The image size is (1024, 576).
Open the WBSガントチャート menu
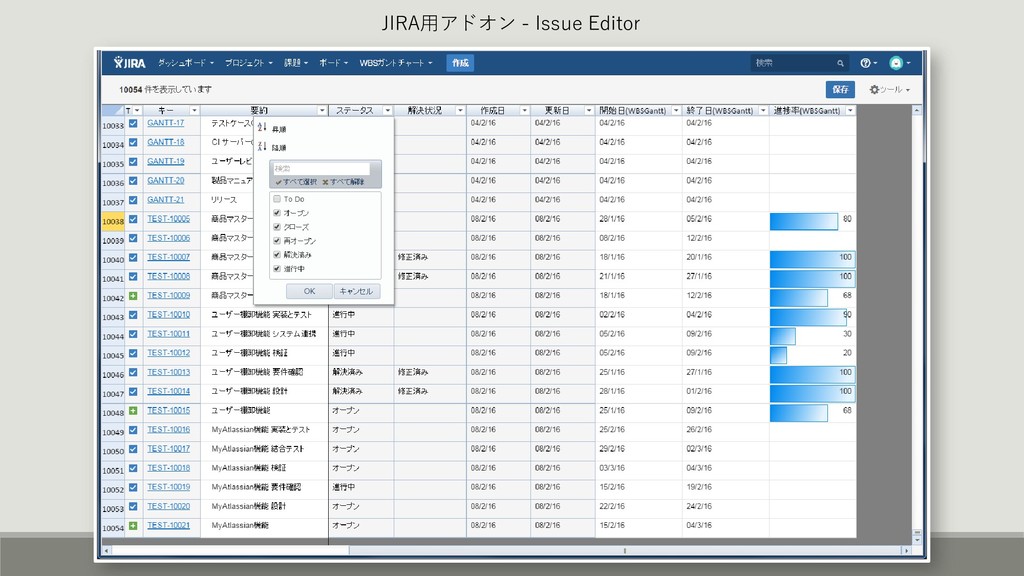(396, 63)
